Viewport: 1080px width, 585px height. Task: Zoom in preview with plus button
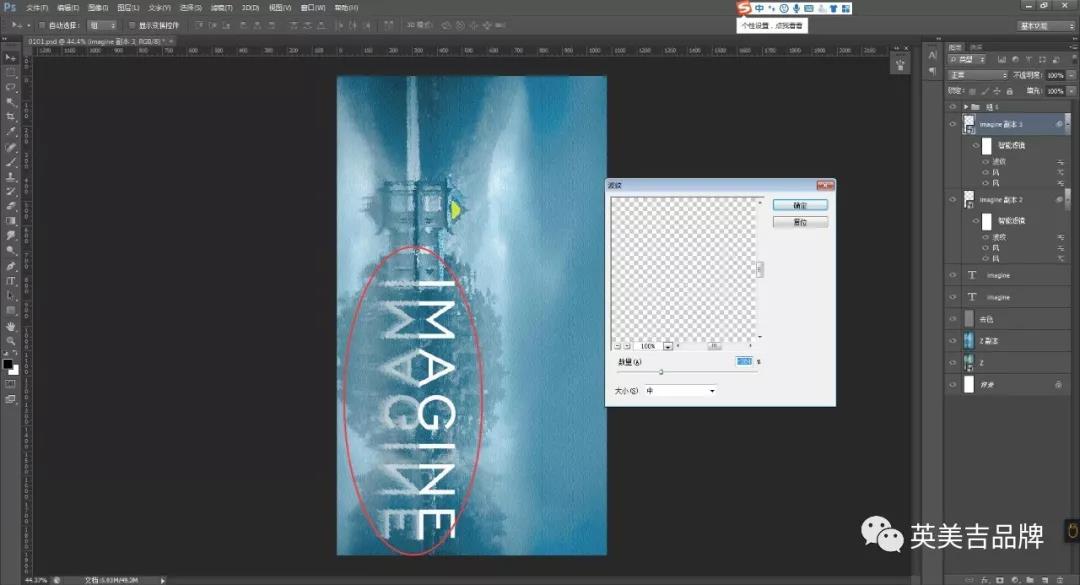[627, 346]
